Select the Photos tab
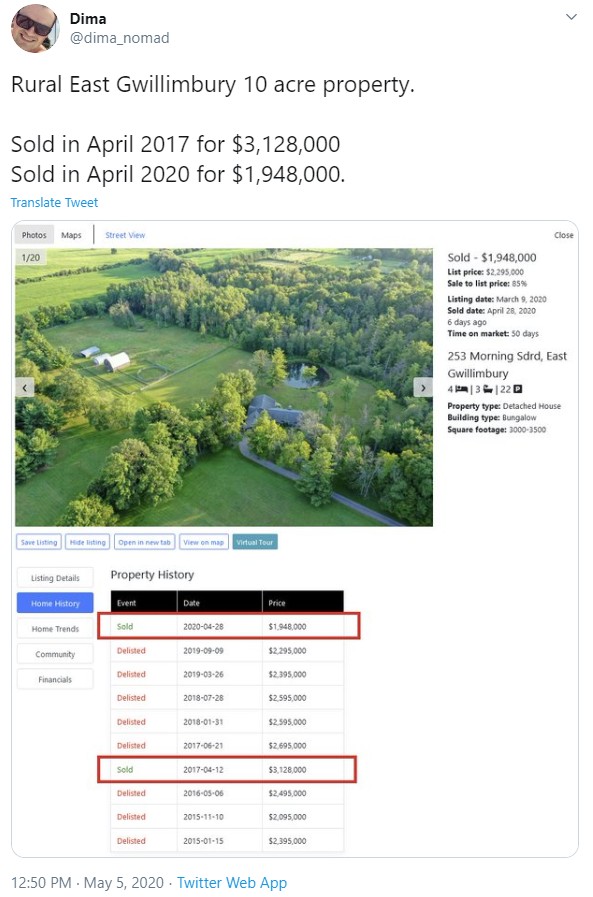This screenshot has width=593, height=897. 34,235
